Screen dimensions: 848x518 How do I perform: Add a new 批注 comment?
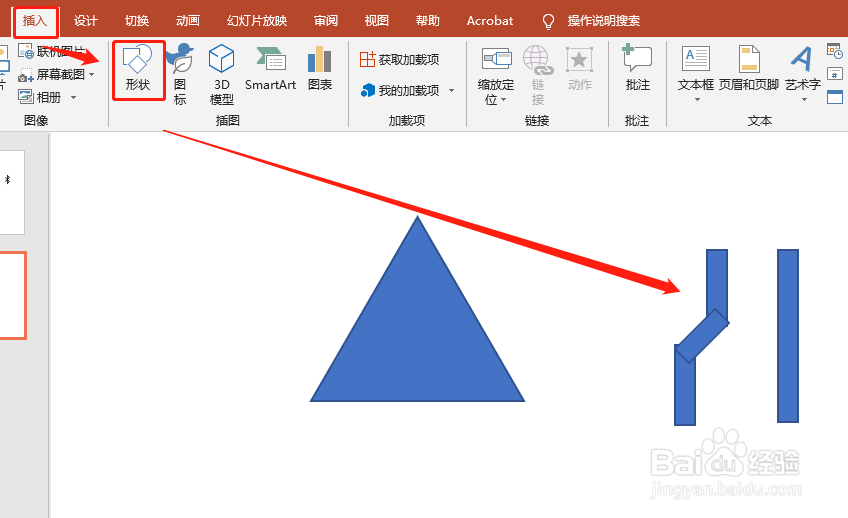coord(637,69)
